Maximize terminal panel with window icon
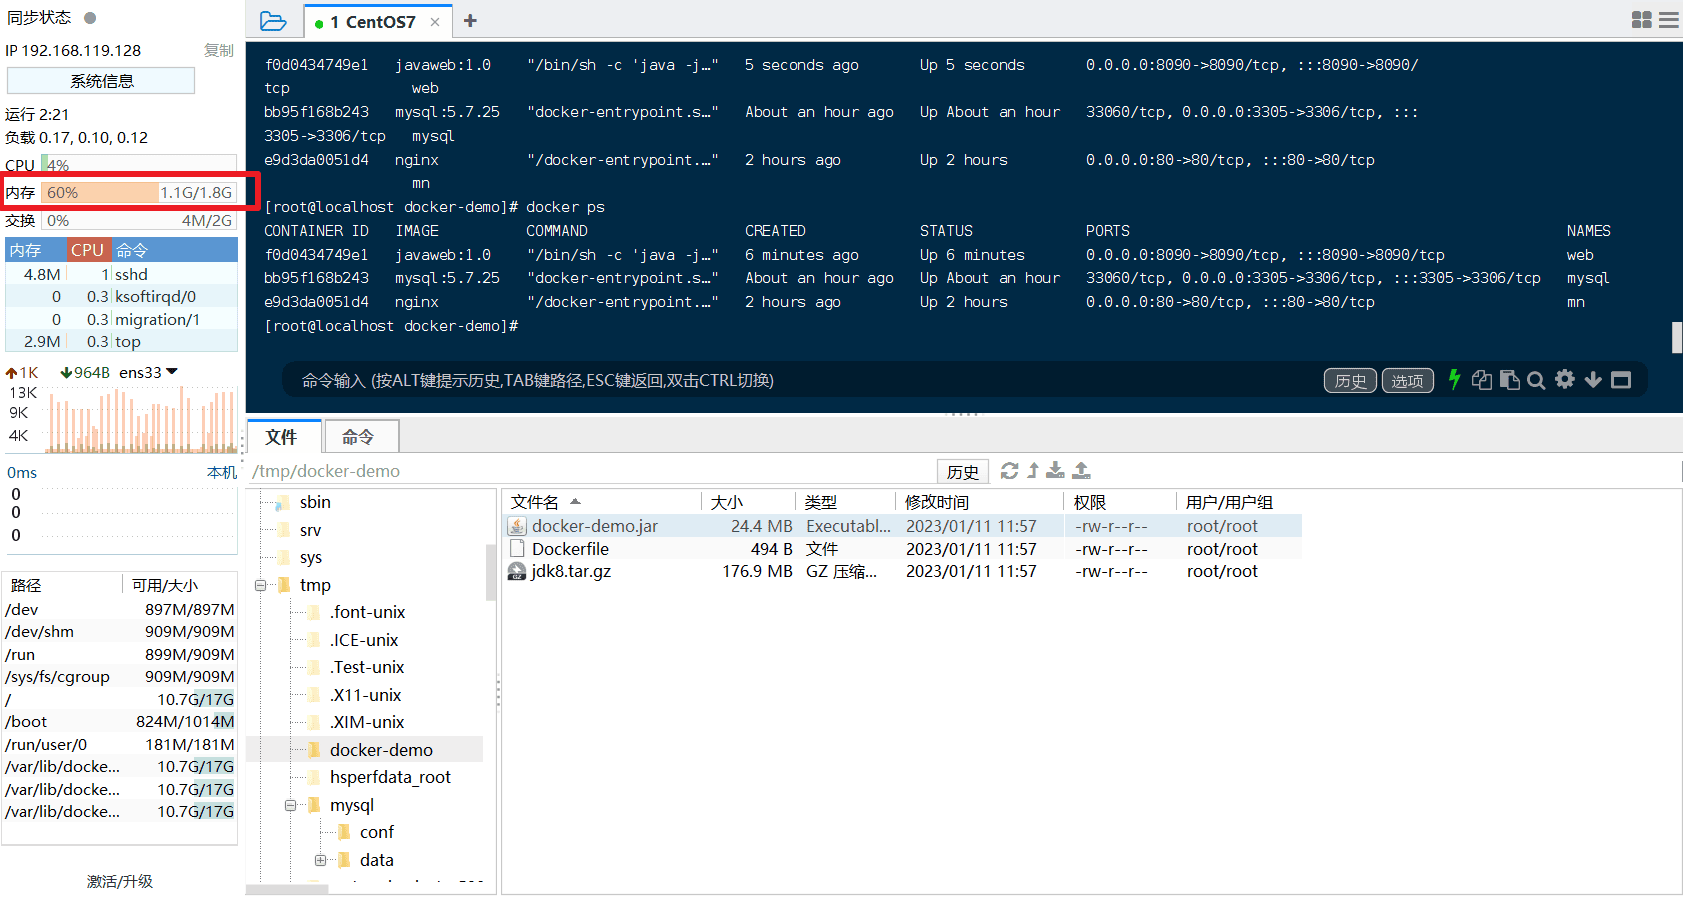 [1621, 380]
